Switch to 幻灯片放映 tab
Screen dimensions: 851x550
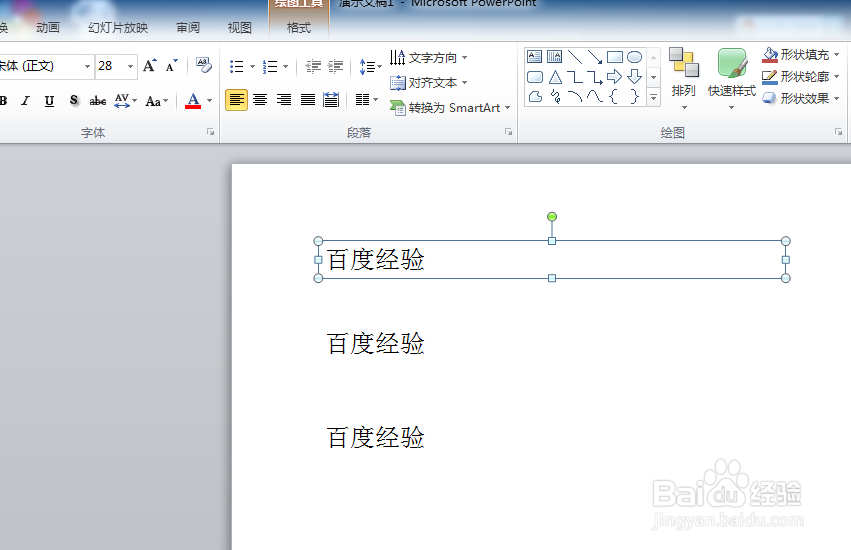[x=118, y=28]
